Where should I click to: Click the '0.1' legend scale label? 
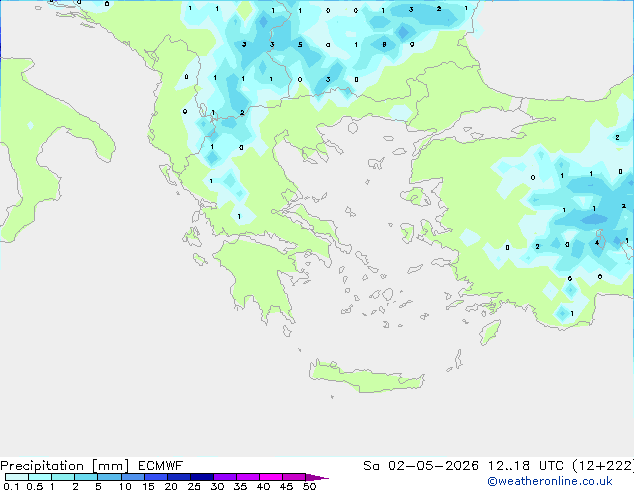(11, 486)
